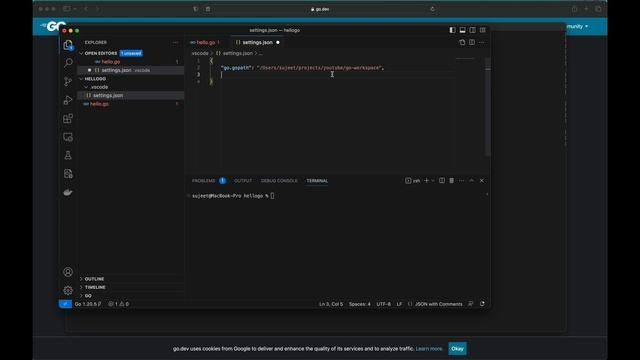Open the new terminal profile dropdown

pos(433,180)
